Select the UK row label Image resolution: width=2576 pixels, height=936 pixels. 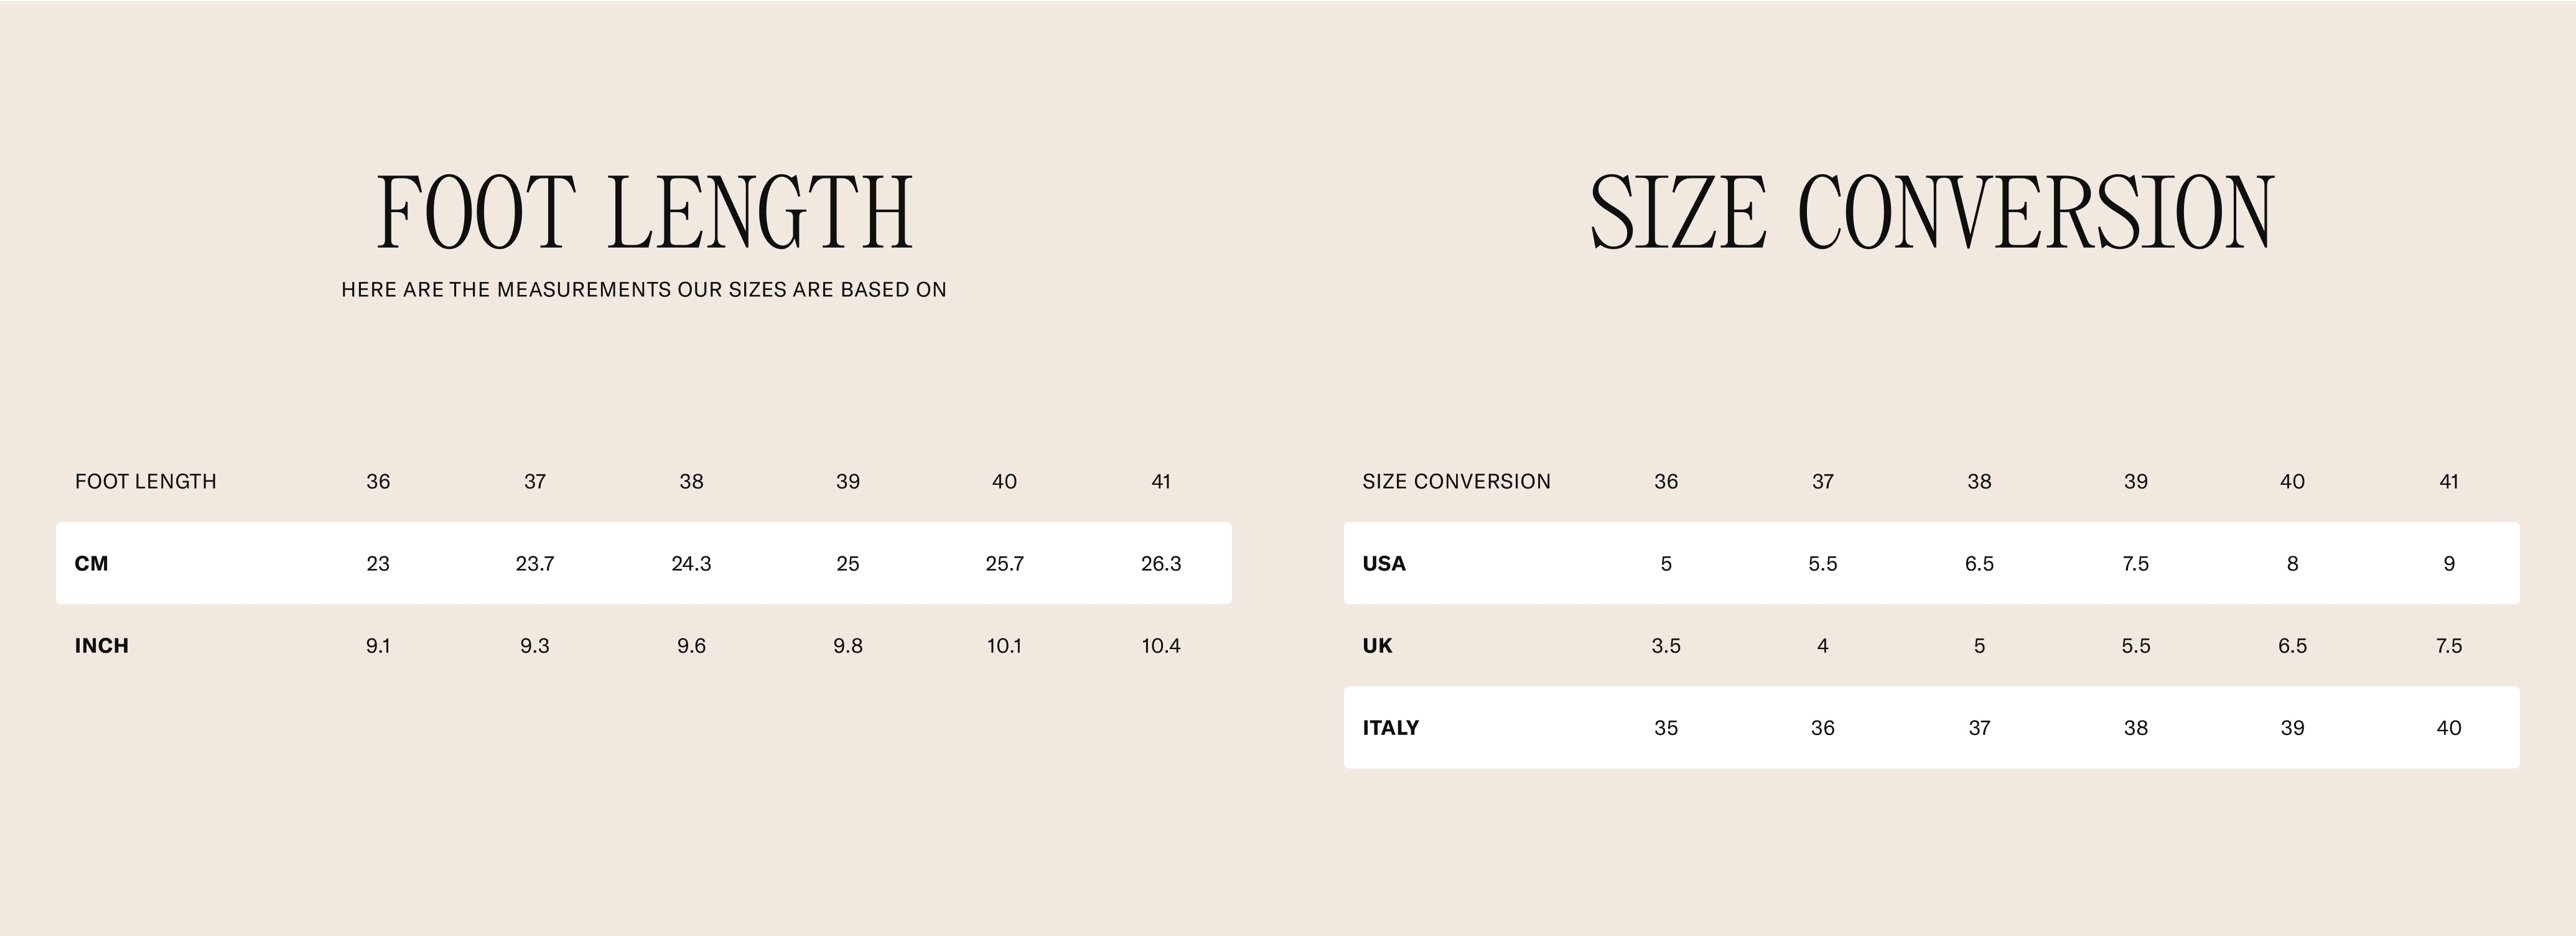pyautogui.click(x=1377, y=646)
